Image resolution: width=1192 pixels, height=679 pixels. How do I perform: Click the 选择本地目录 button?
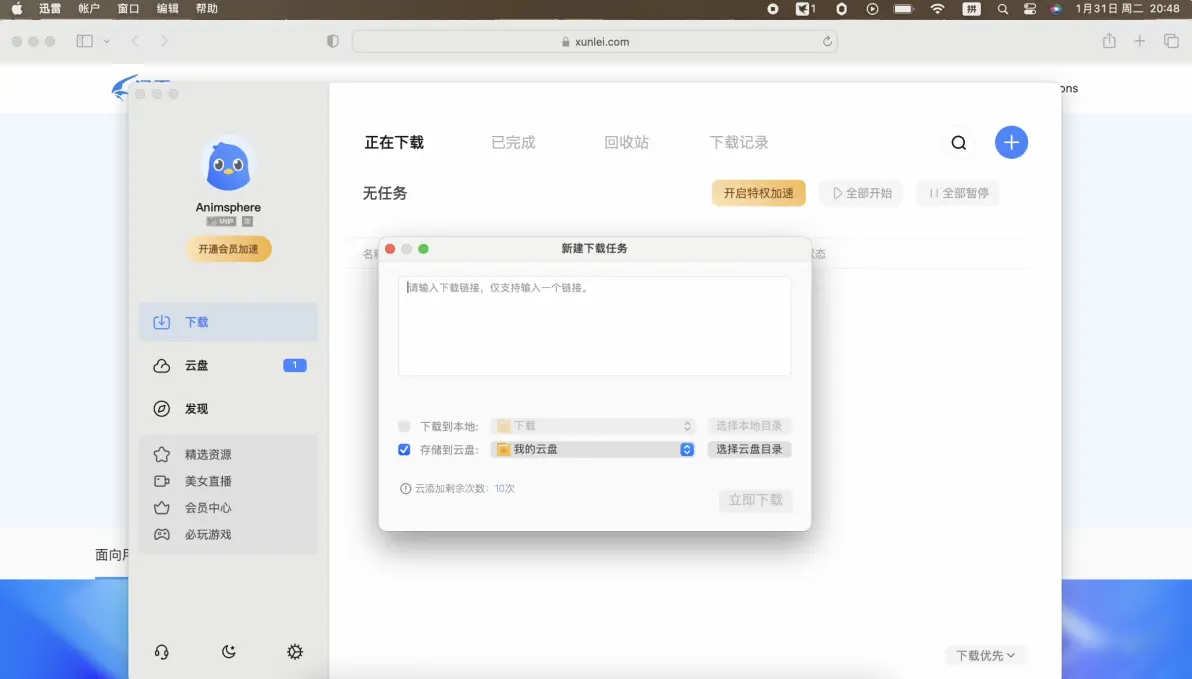coord(749,426)
